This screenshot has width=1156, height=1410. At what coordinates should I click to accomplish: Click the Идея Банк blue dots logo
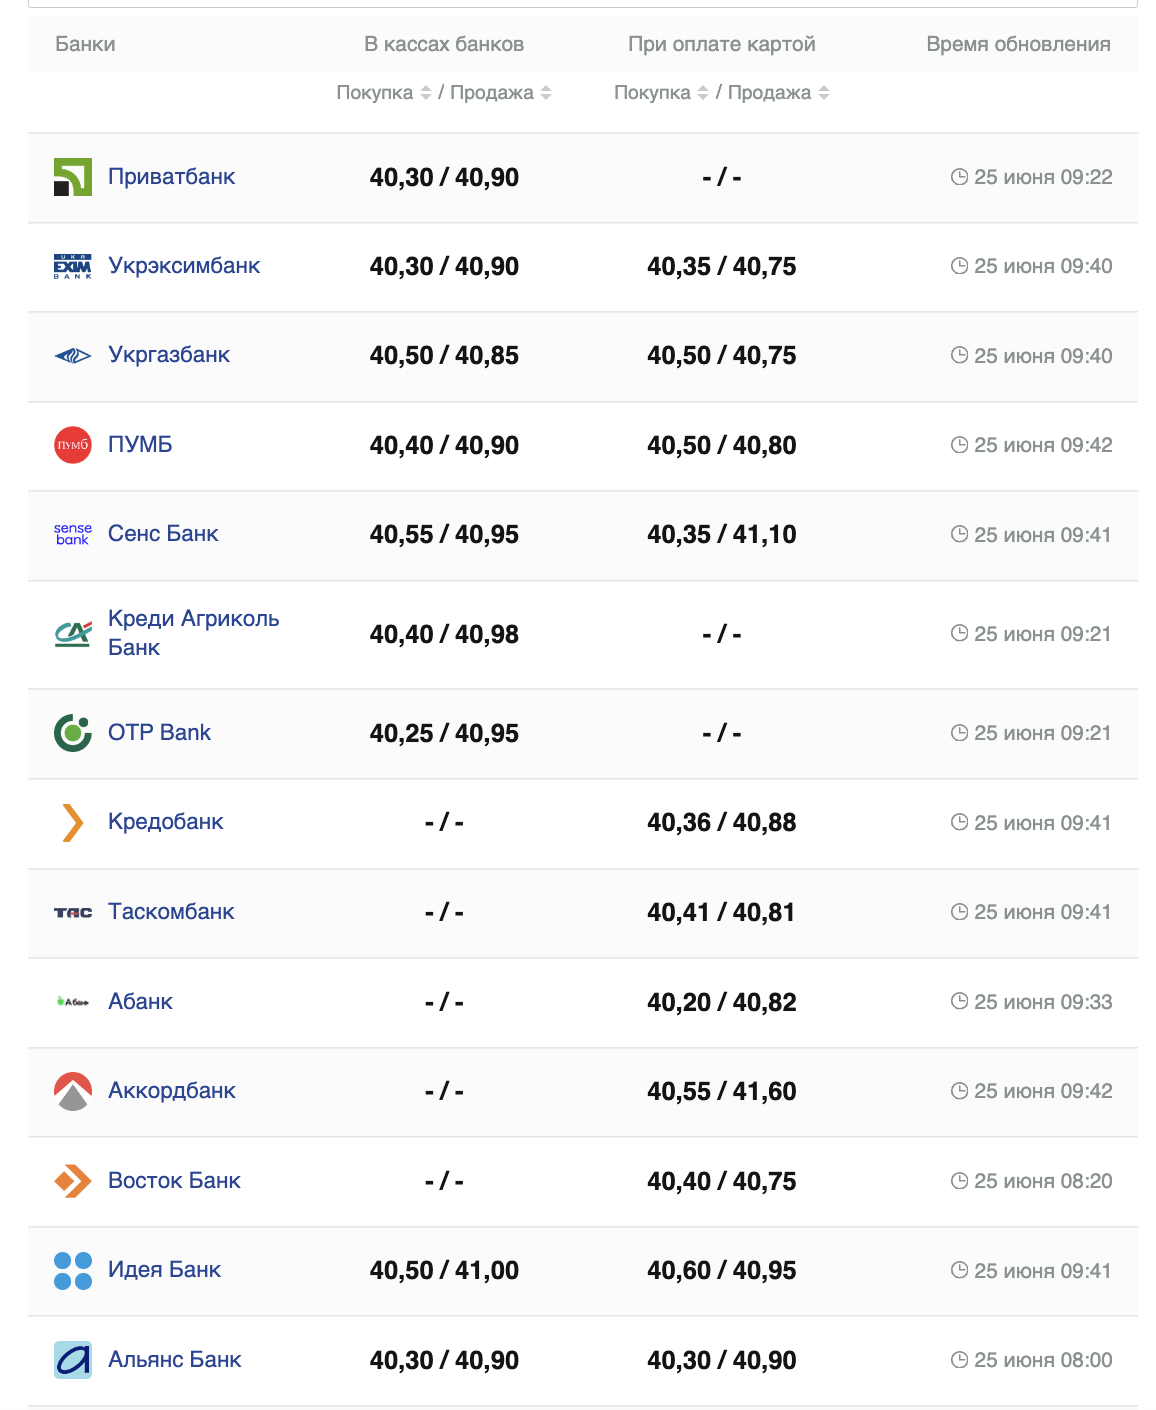pyautogui.click(x=72, y=1270)
